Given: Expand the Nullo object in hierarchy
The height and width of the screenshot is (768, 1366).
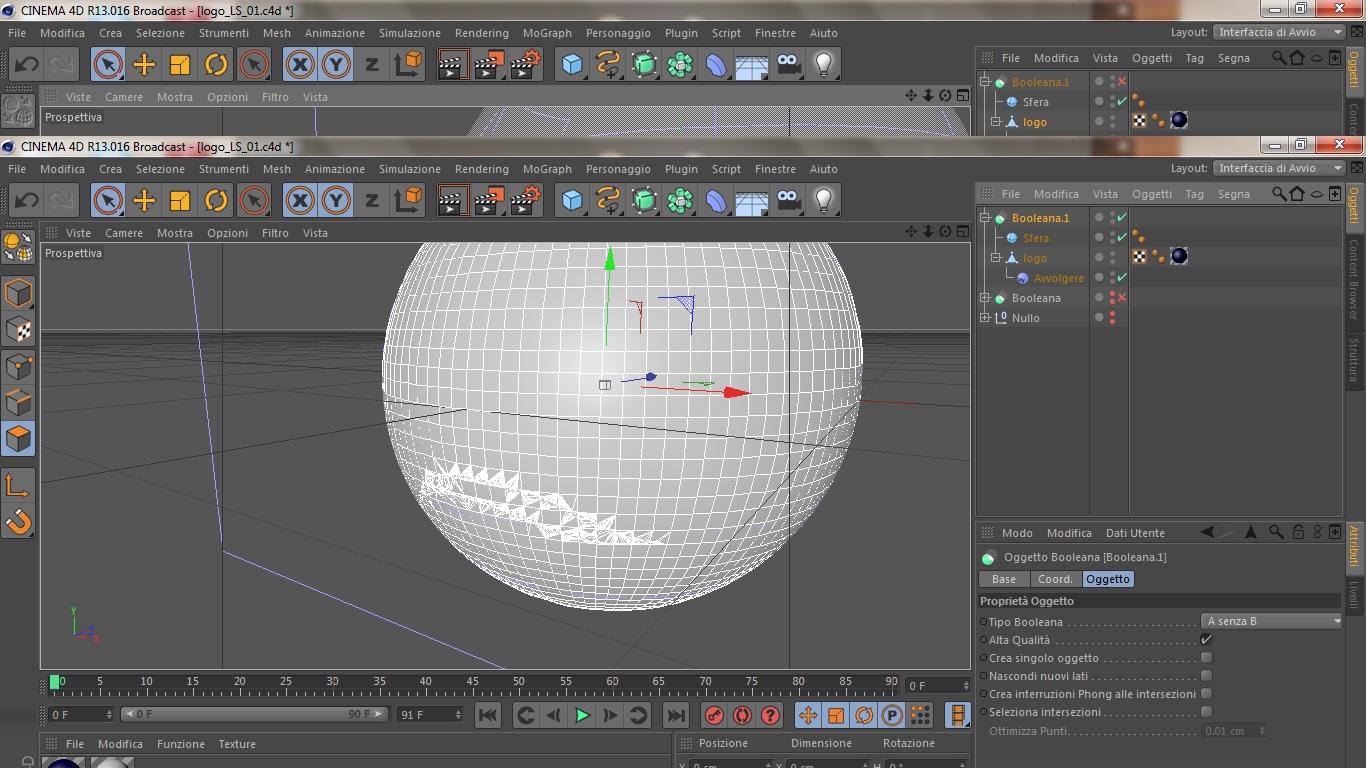Looking at the screenshot, I should [985, 318].
